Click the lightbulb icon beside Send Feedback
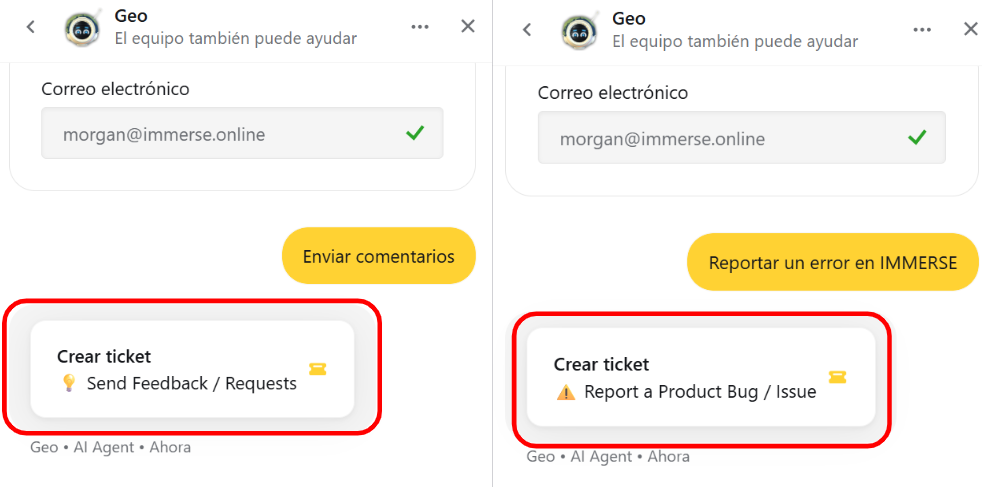The height and width of the screenshot is (487, 982). tap(69, 383)
